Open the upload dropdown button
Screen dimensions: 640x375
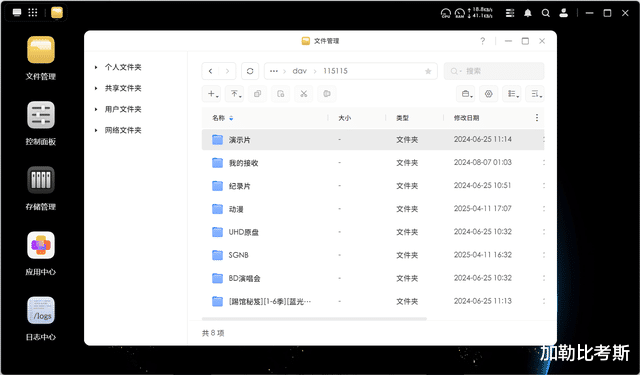click(x=235, y=94)
